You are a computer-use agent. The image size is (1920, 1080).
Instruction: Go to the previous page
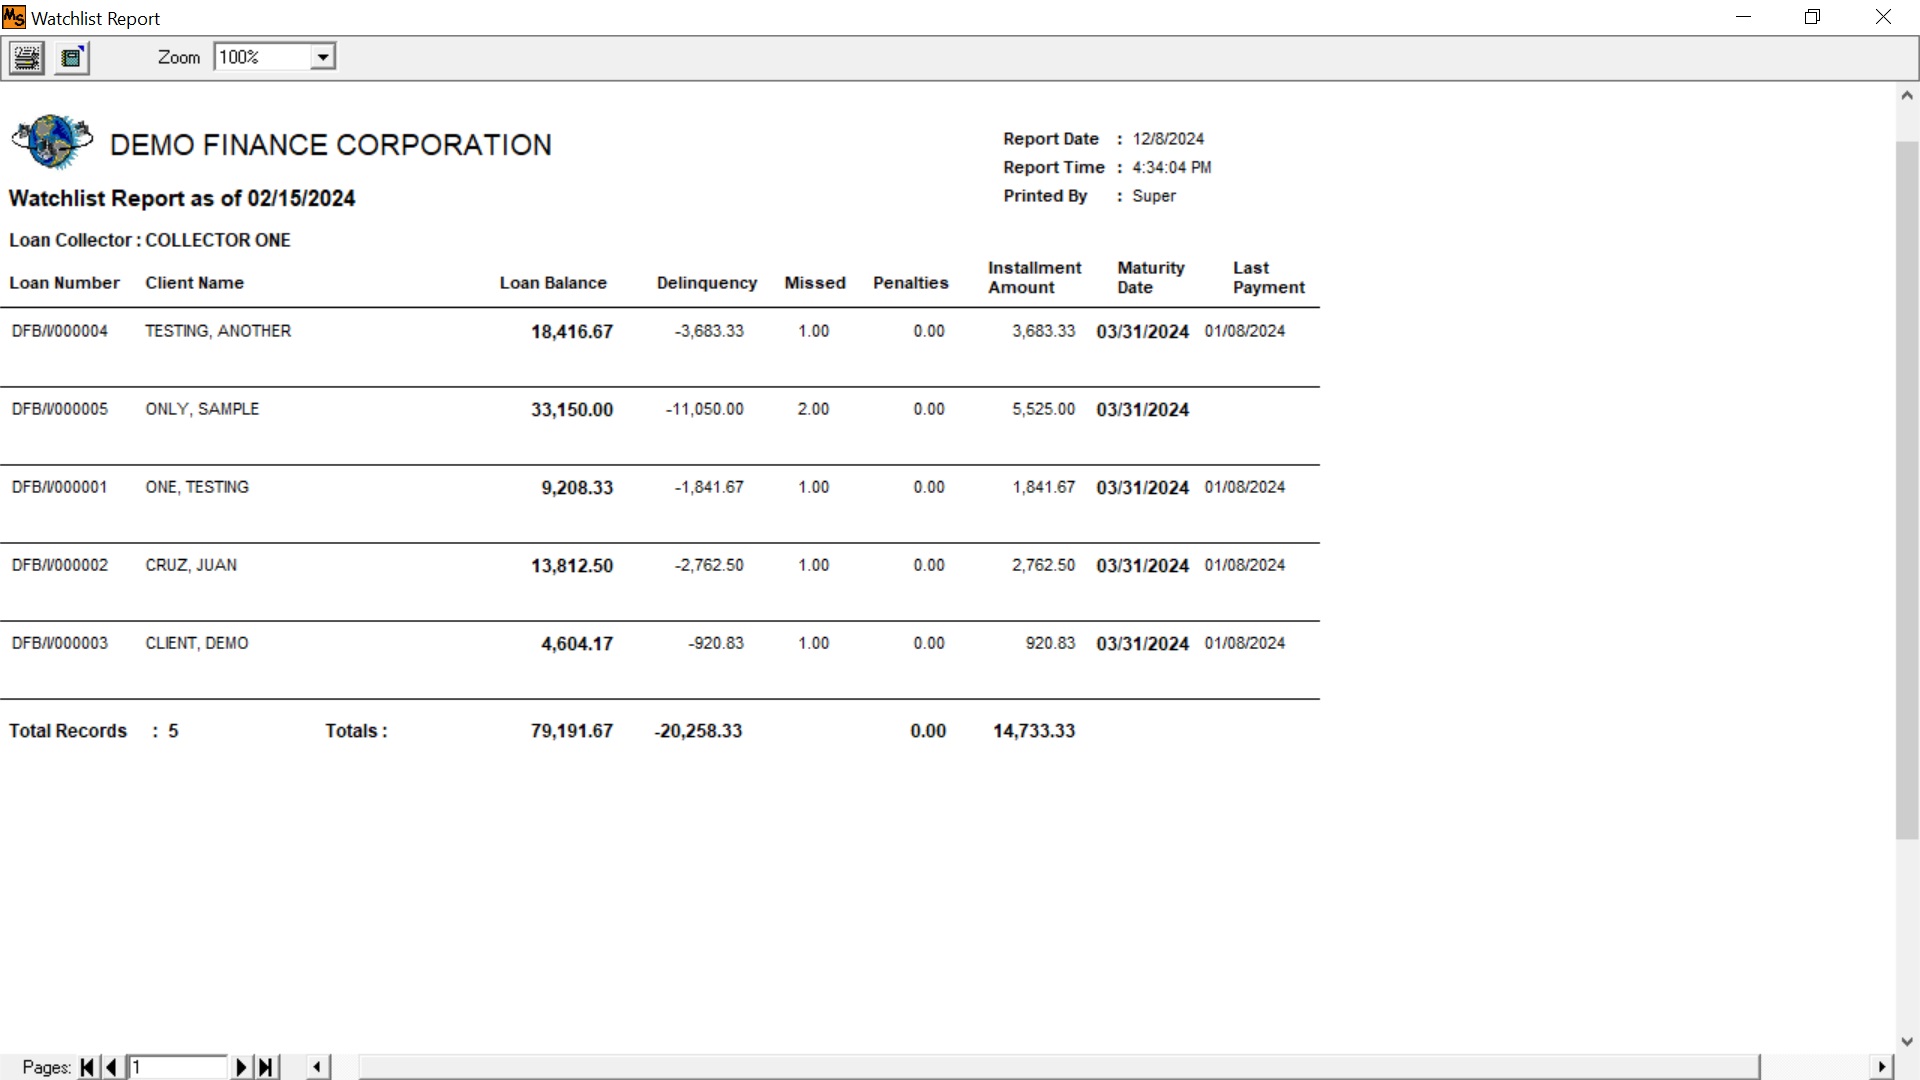pos(111,1067)
